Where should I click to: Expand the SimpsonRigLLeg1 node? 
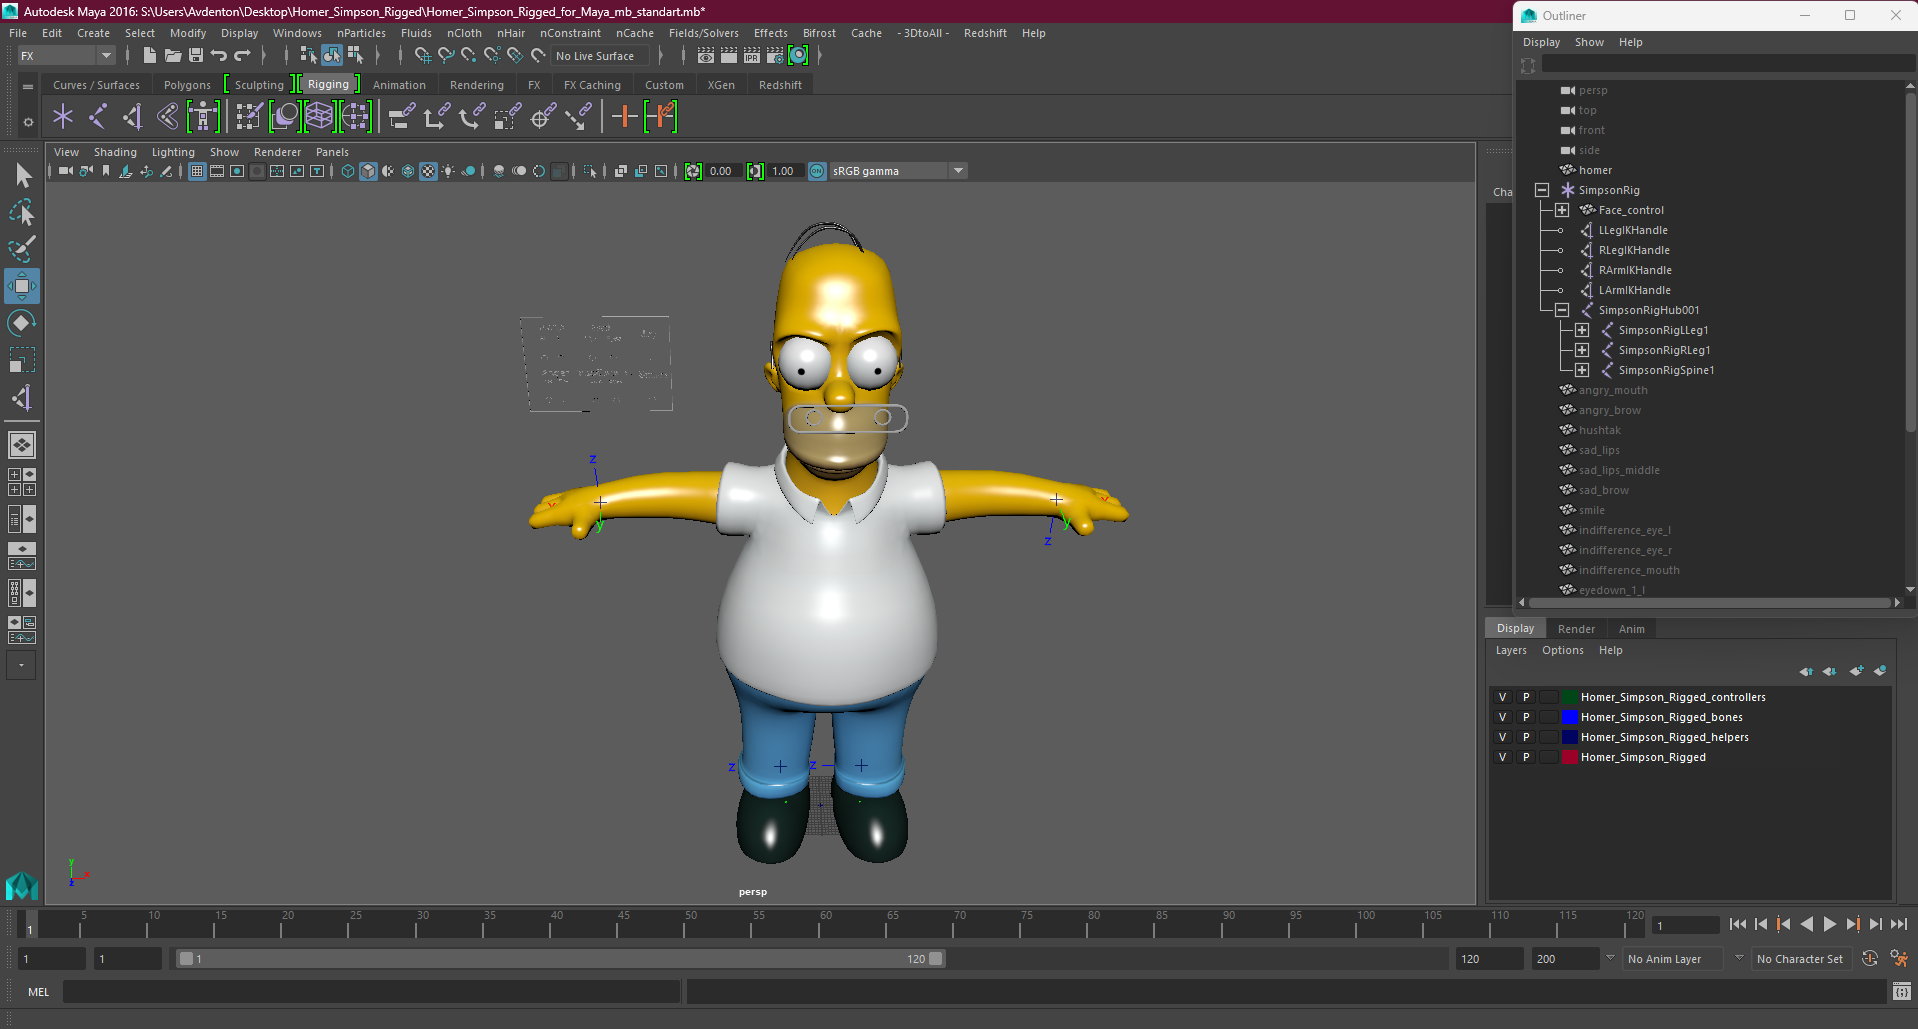point(1582,330)
